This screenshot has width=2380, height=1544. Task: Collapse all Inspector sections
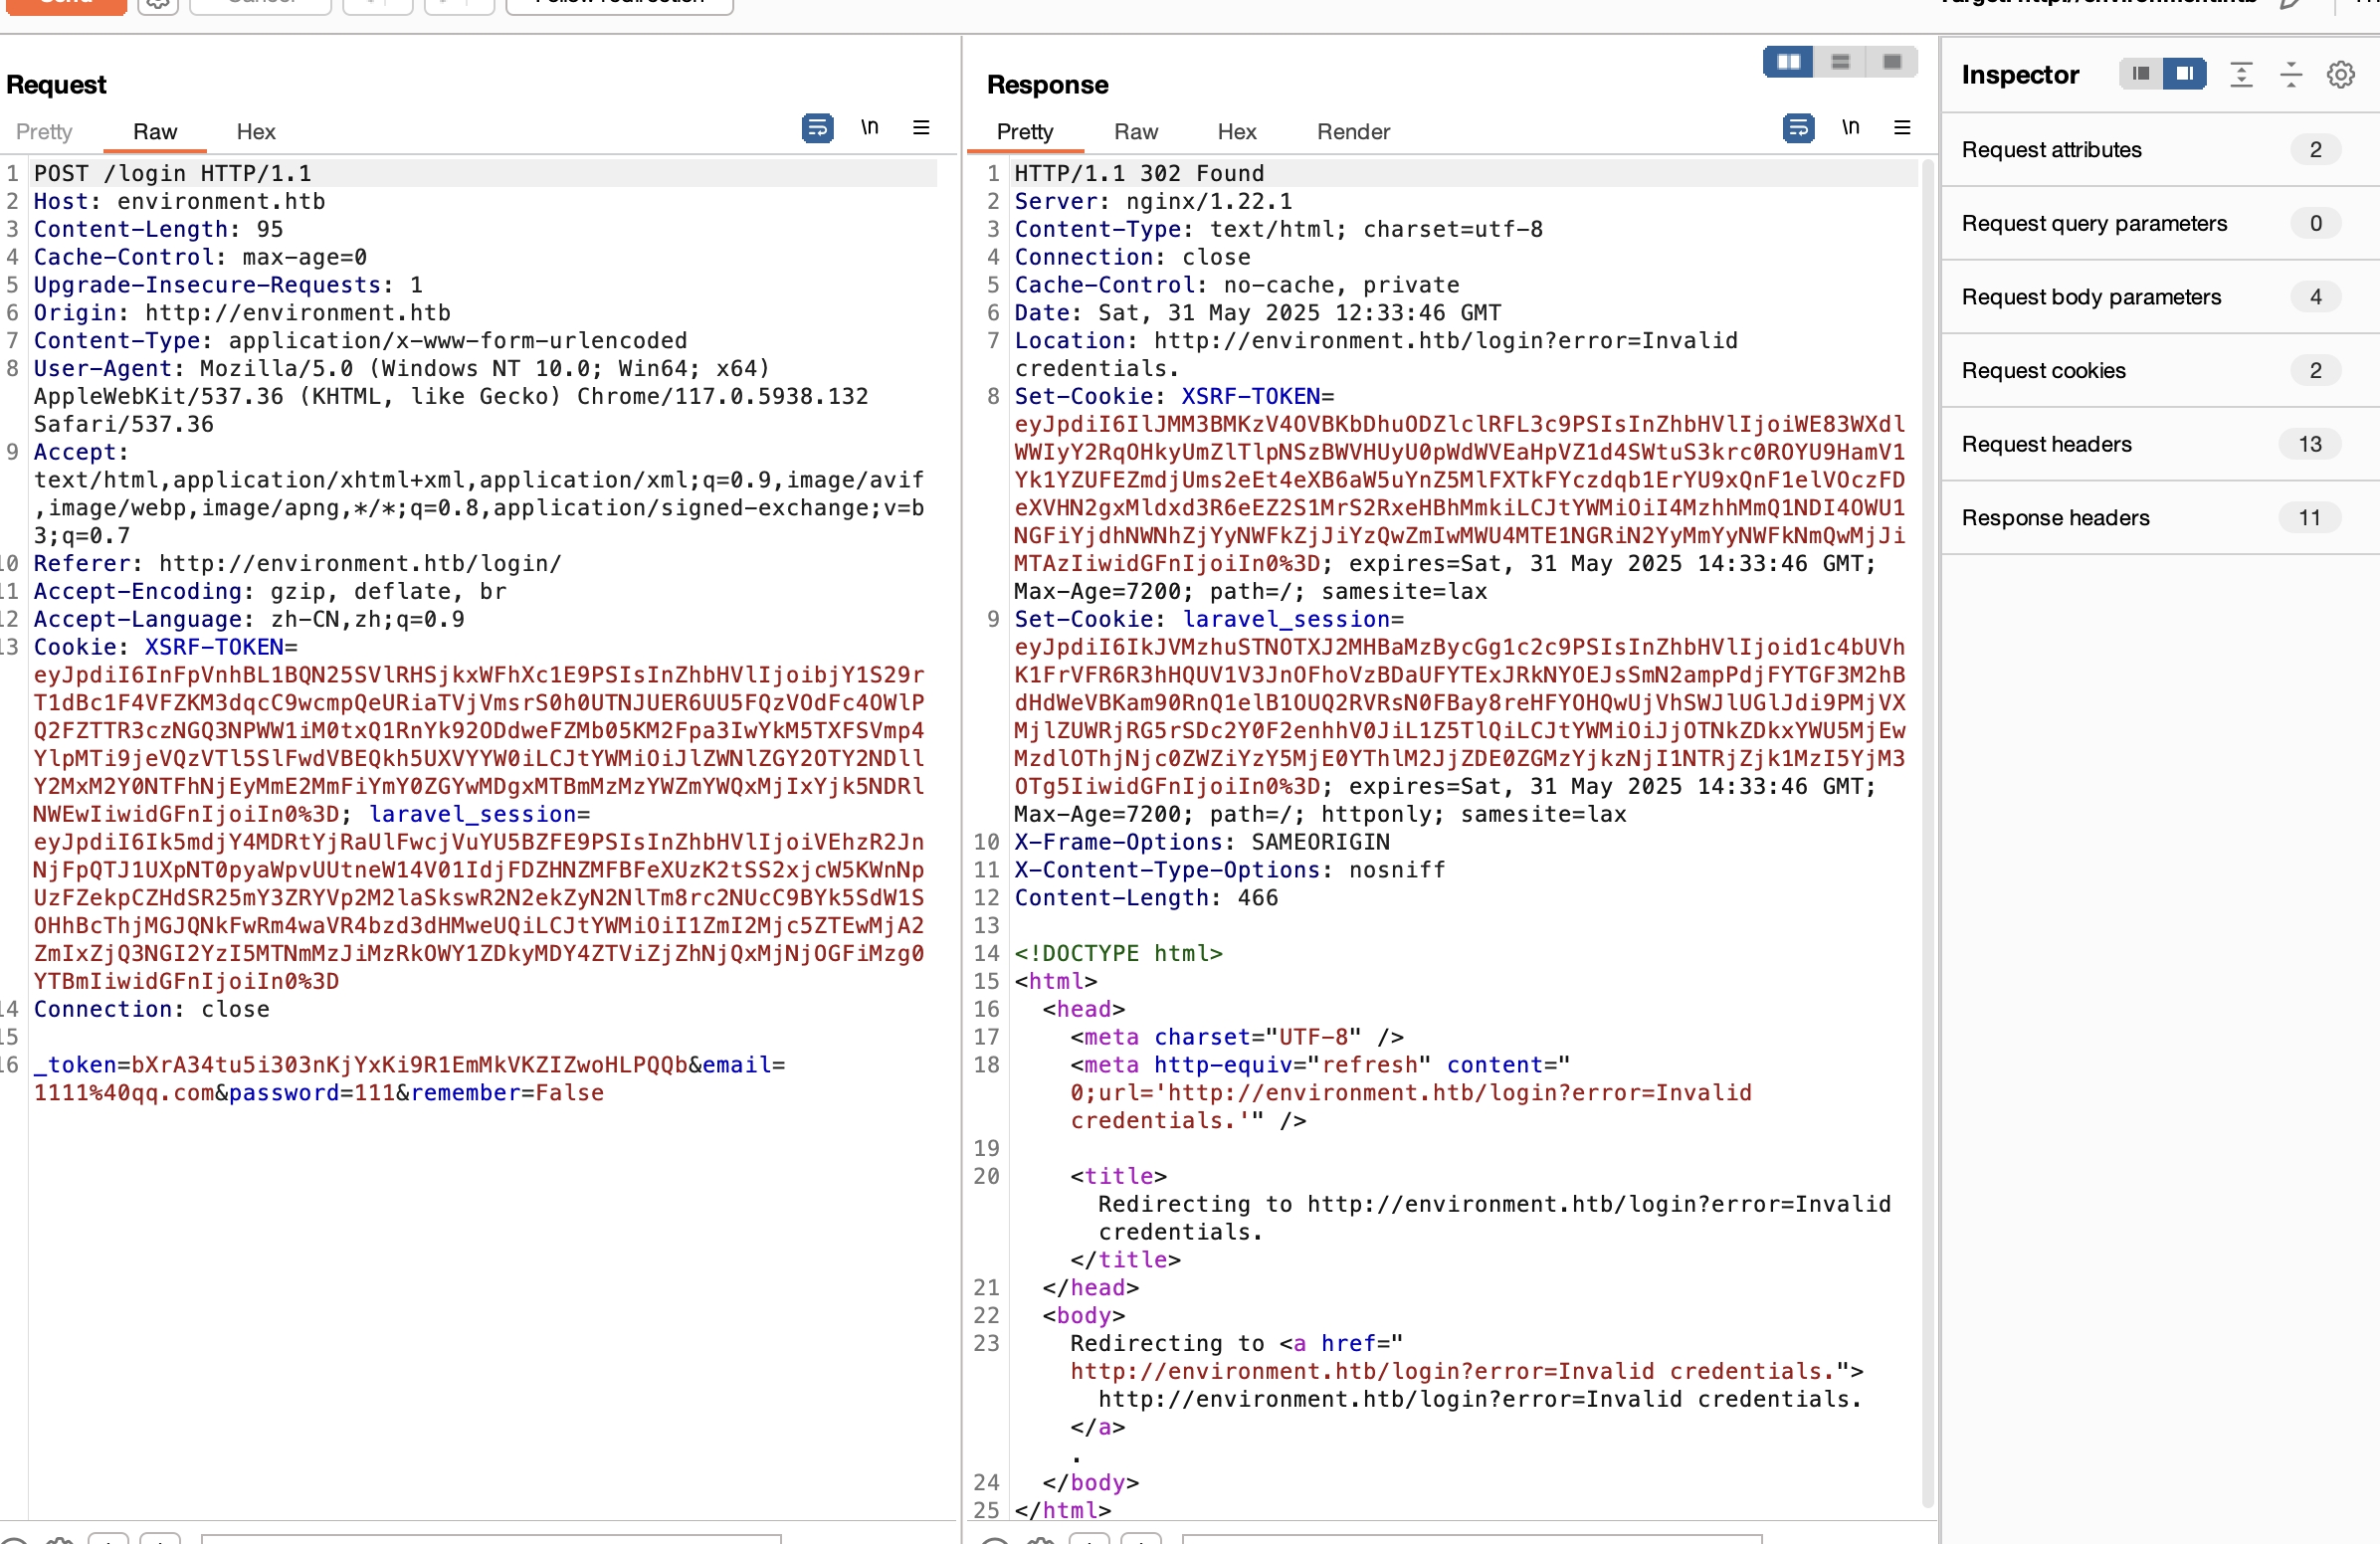coord(2290,75)
